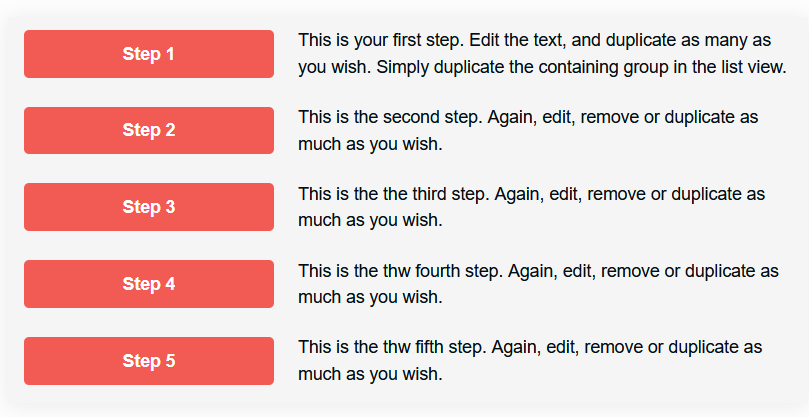Click the misspelled 'thw' in fourth step text

coord(397,271)
